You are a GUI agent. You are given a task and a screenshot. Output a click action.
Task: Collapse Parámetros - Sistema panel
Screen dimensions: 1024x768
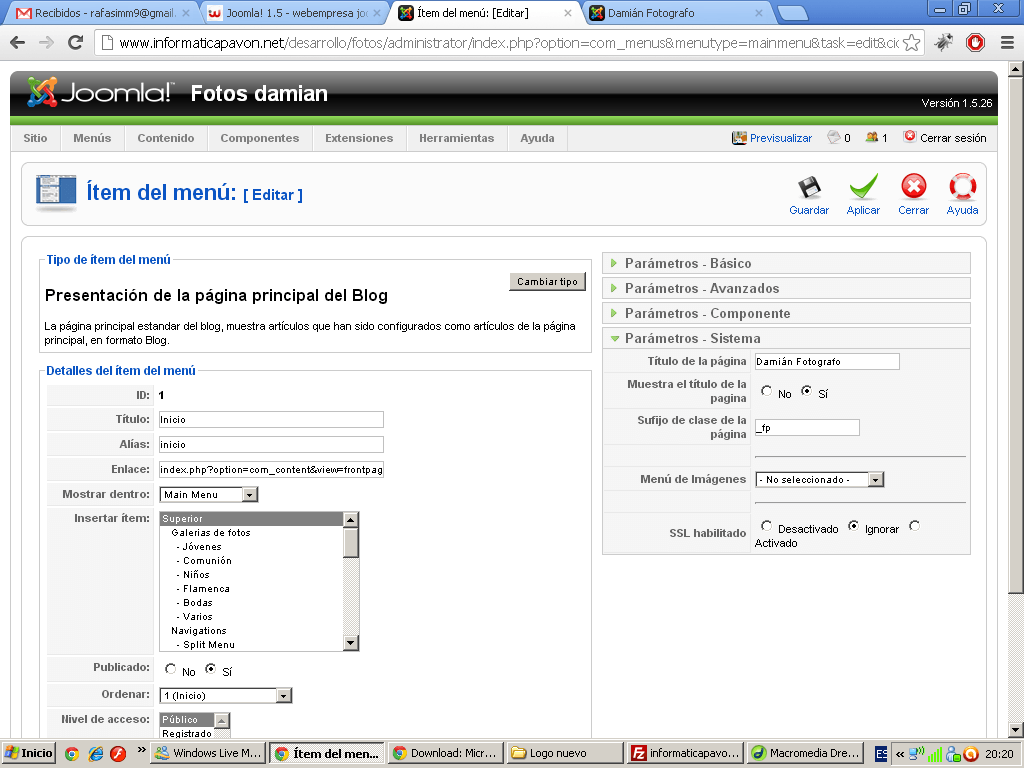(x=786, y=338)
